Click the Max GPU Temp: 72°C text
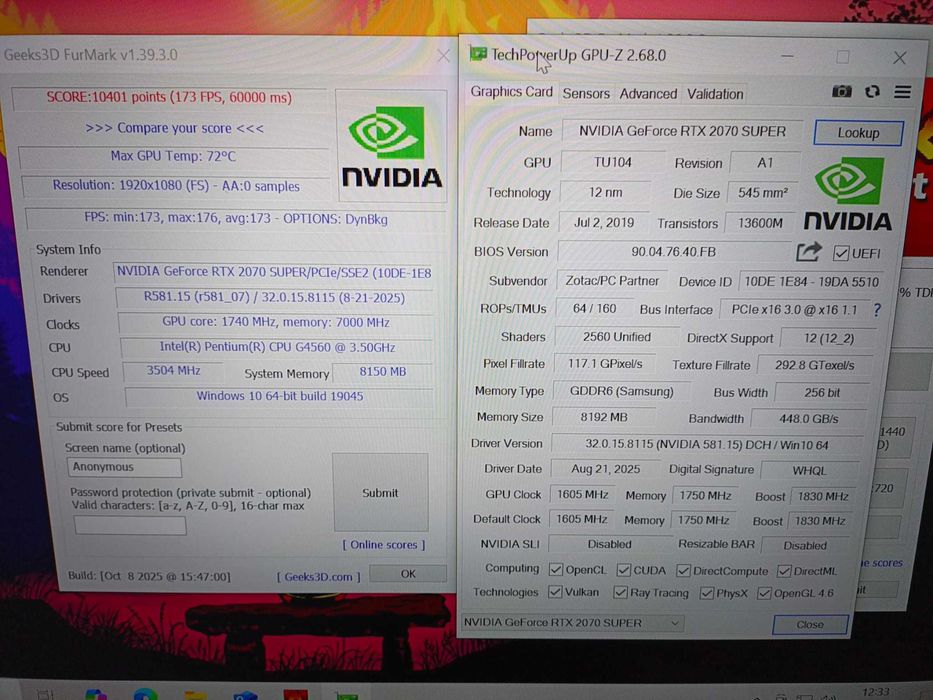933x700 pixels. pos(173,157)
